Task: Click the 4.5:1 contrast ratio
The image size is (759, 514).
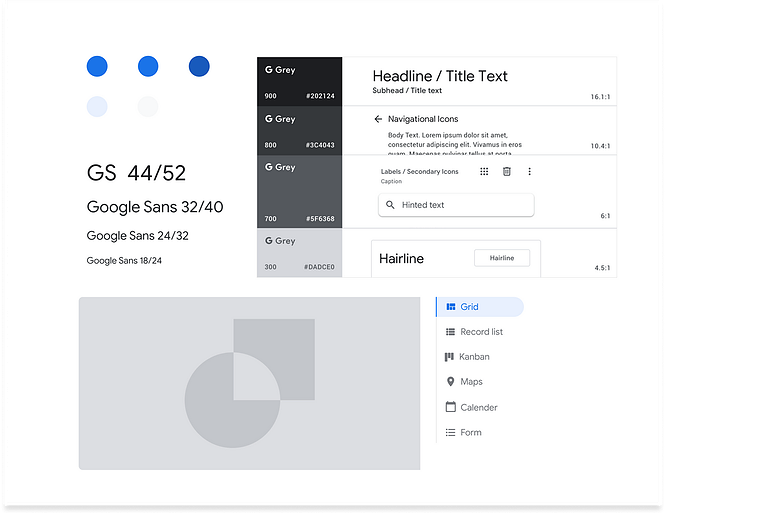Action: click(x=602, y=268)
